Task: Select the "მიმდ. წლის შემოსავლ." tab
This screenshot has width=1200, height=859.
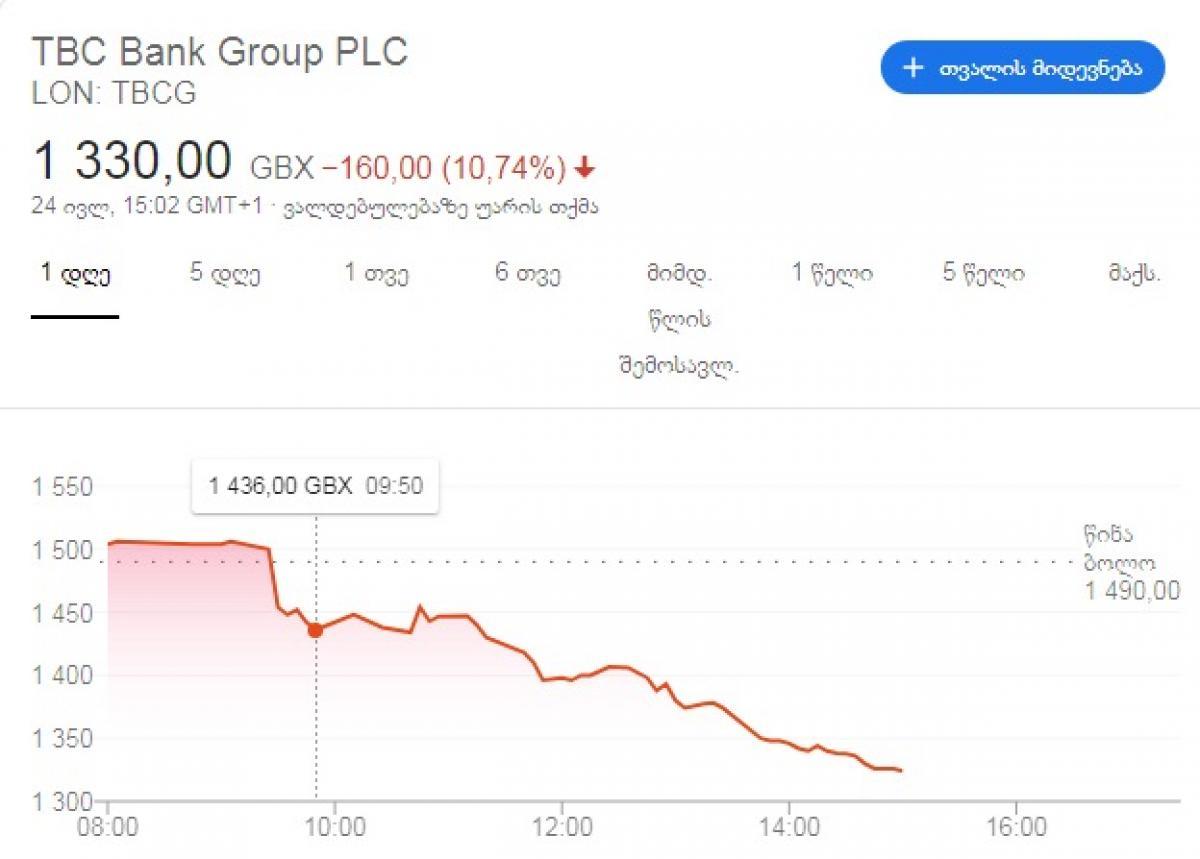Action: [679, 320]
